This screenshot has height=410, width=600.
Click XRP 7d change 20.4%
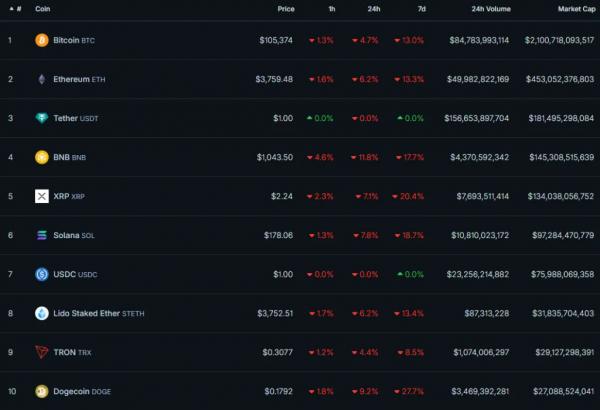click(408, 196)
